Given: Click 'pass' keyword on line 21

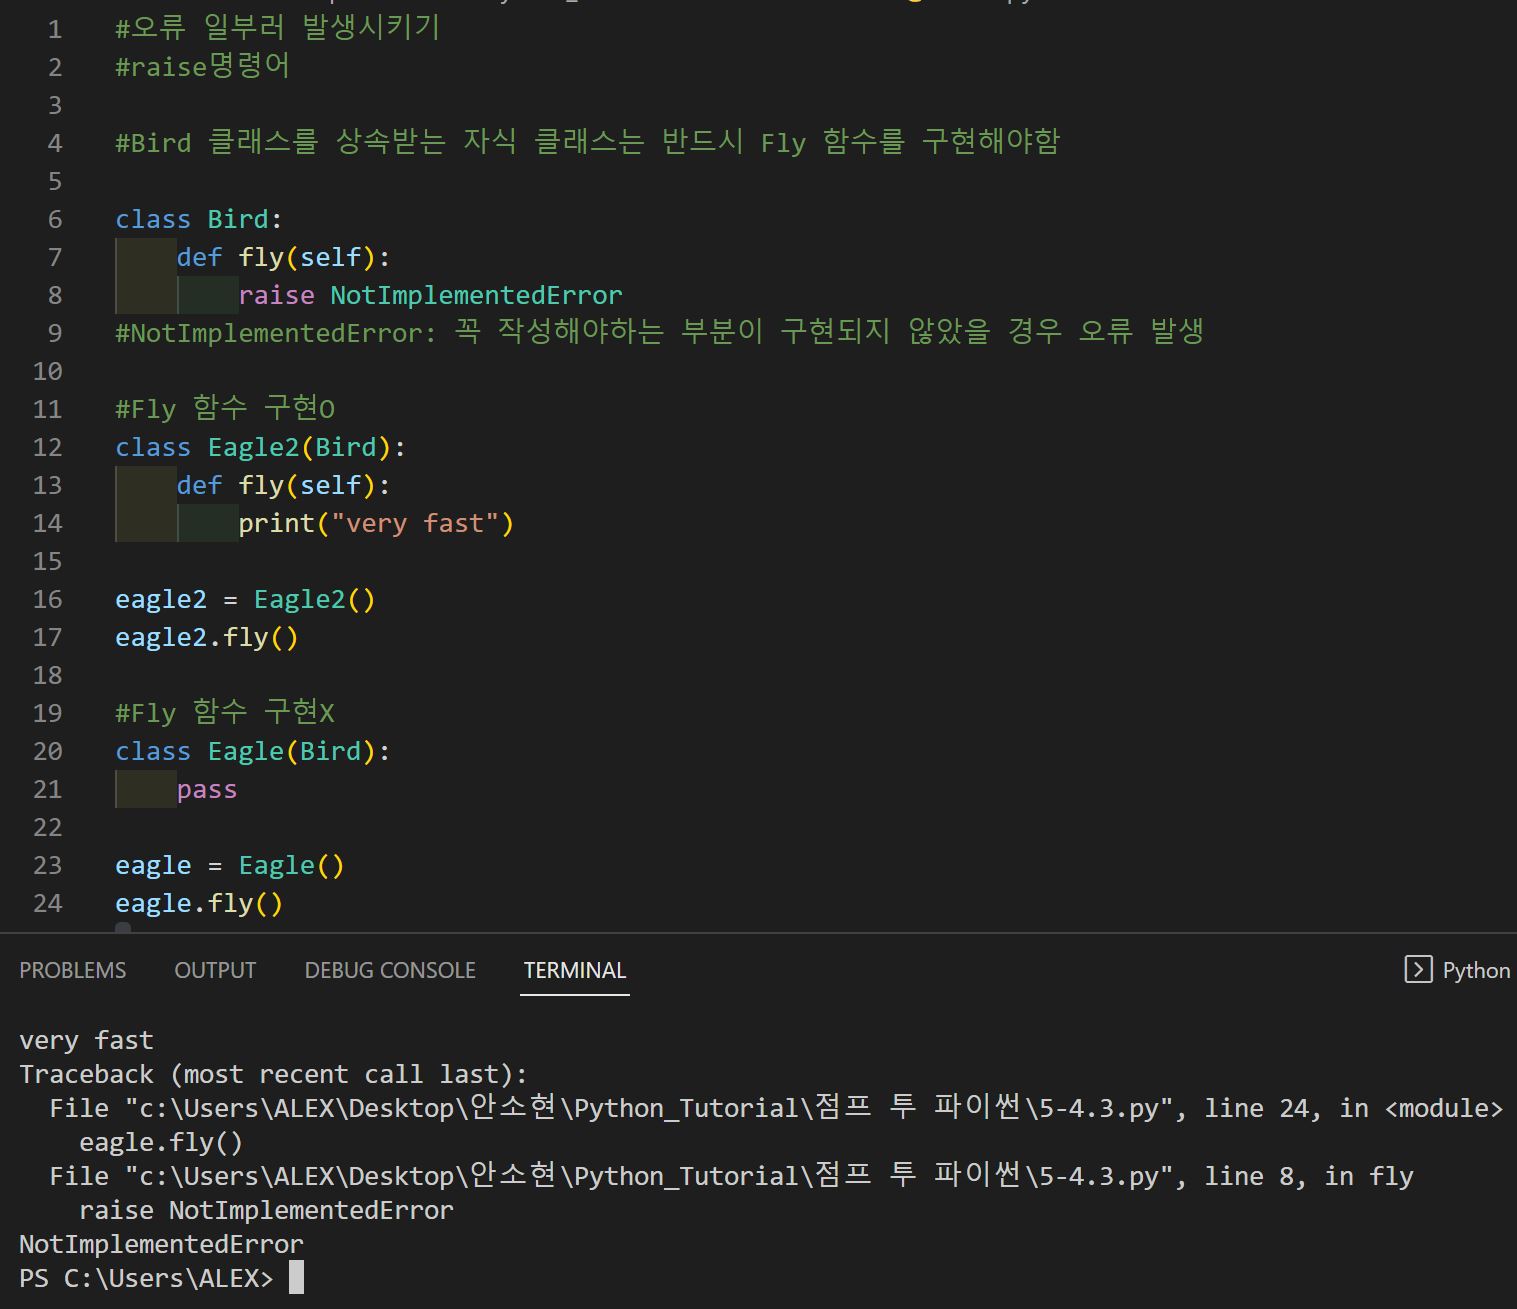Looking at the screenshot, I should click(x=207, y=789).
